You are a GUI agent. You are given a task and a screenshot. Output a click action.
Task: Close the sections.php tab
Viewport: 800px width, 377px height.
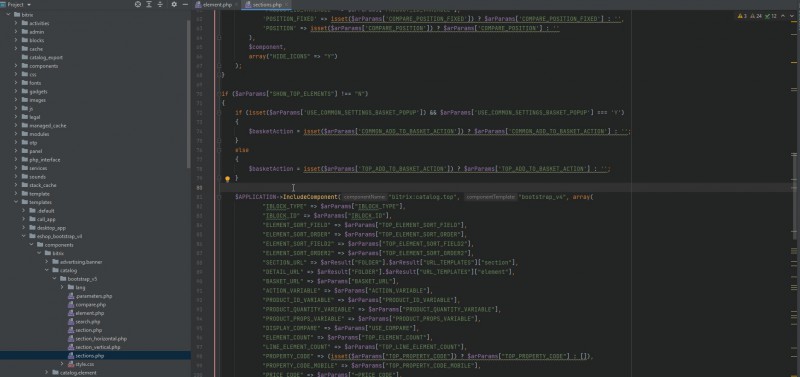pyautogui.click(x=287, y=5)
